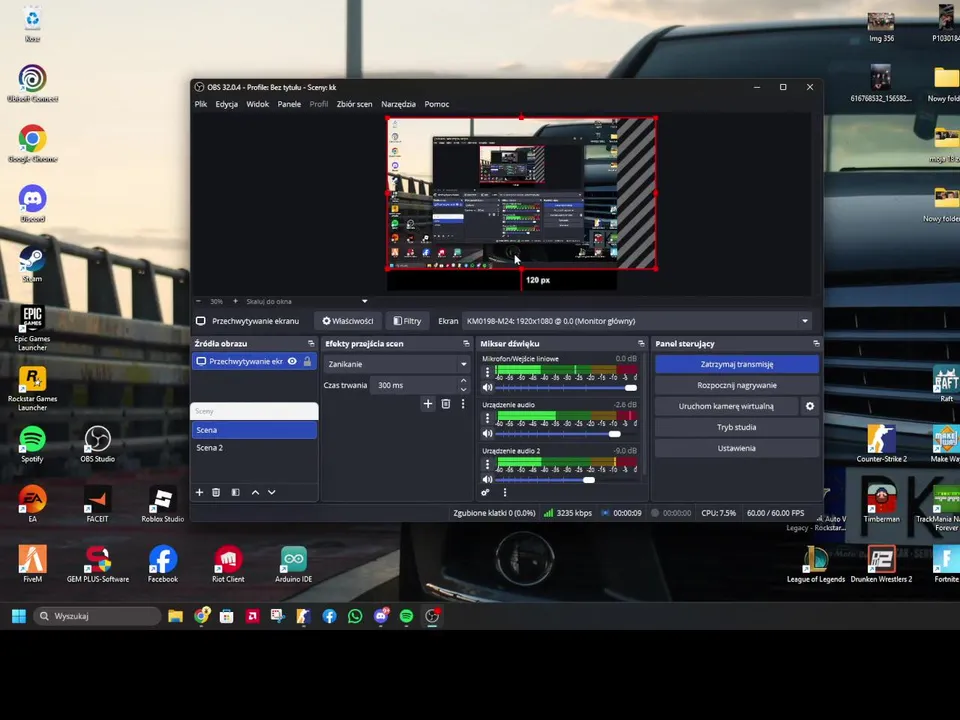Open the Pomoc menu

click(437, 104)
